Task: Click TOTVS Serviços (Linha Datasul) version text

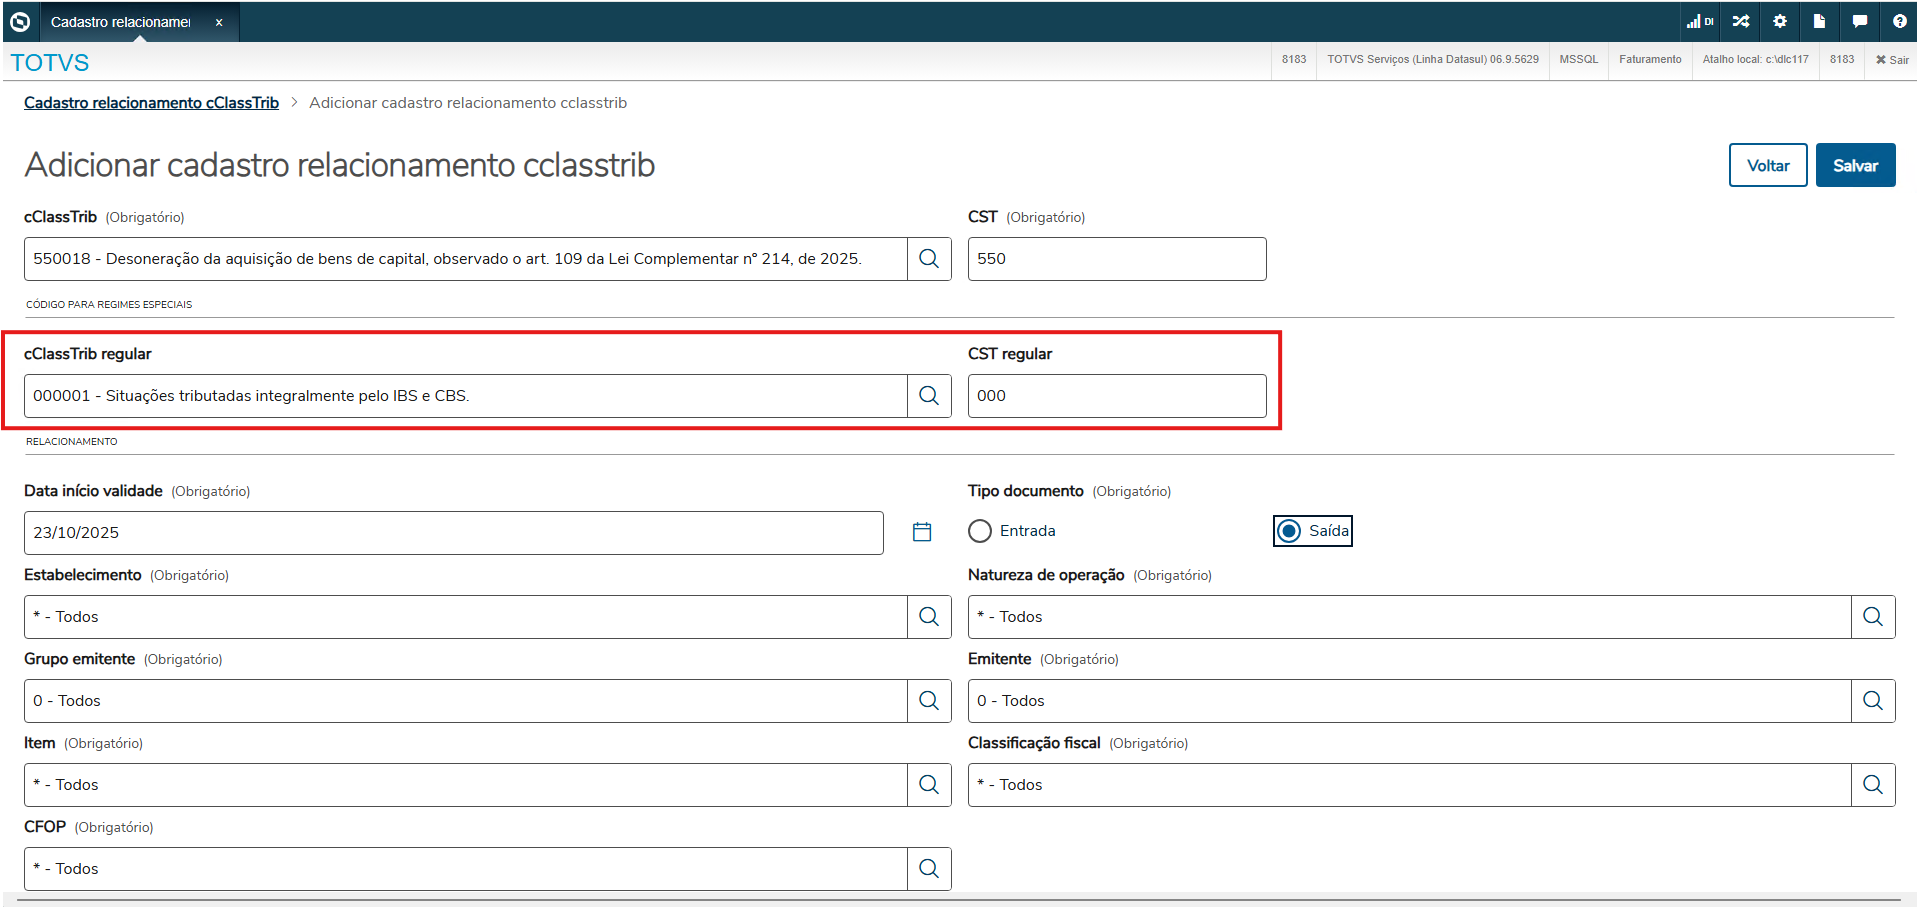Action: pos(1433,60)
